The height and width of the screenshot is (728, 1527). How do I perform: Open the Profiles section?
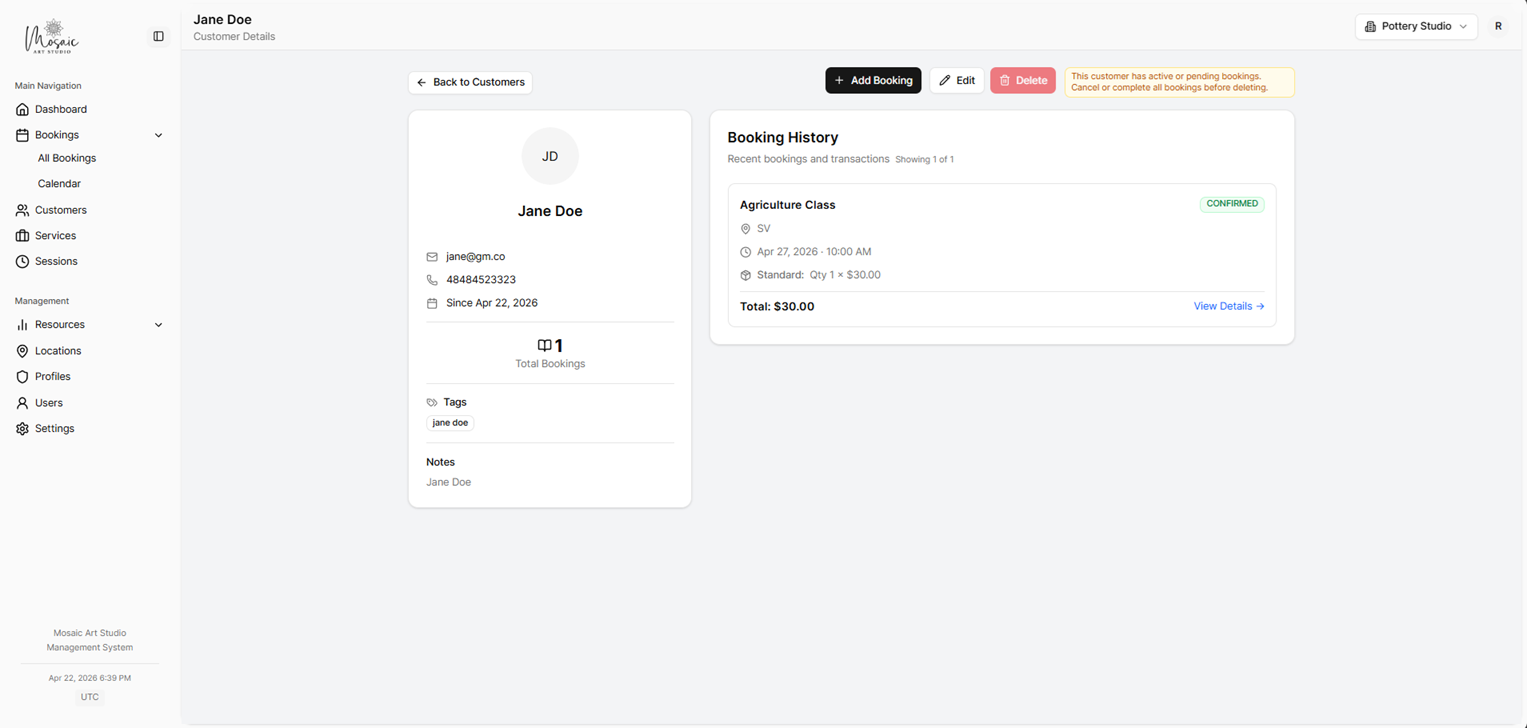coord(51,376)
